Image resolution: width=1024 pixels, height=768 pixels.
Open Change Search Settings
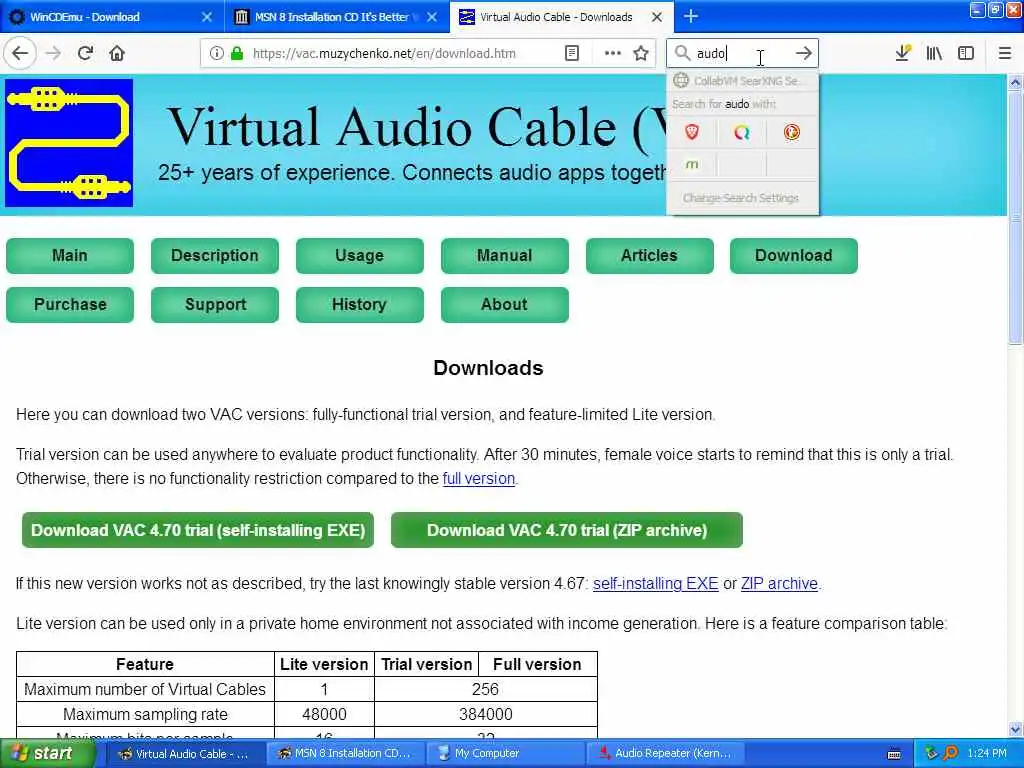point(742,198)
